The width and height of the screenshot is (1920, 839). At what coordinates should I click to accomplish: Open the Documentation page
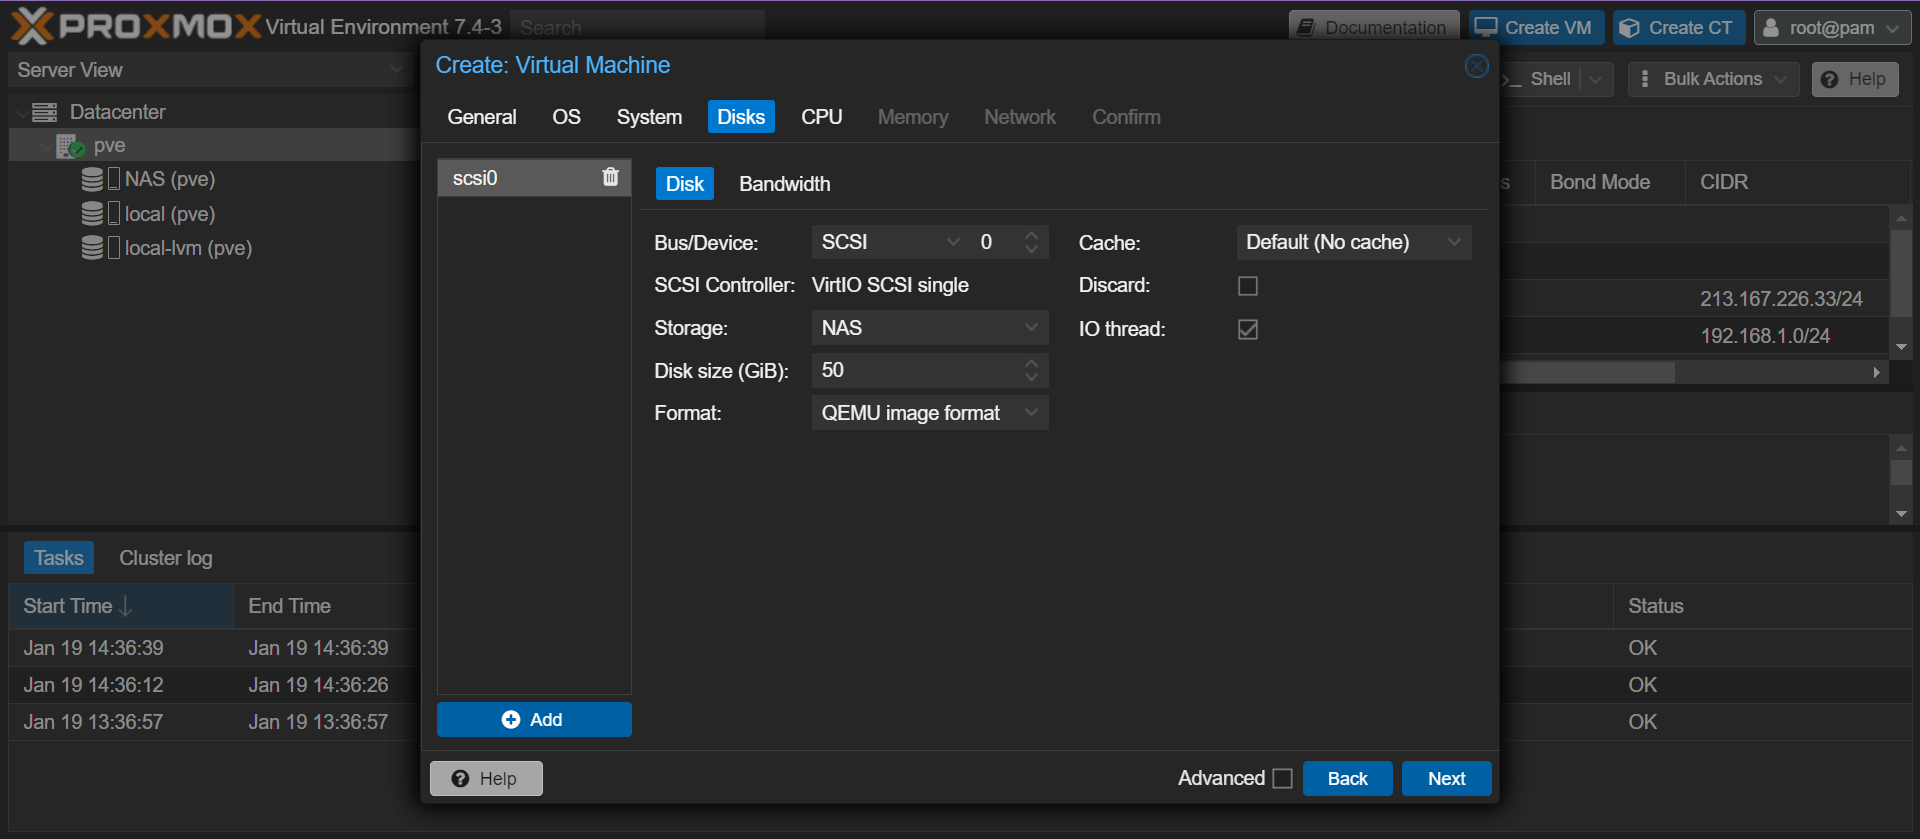pyautogui.click(x=1373, y=27)
